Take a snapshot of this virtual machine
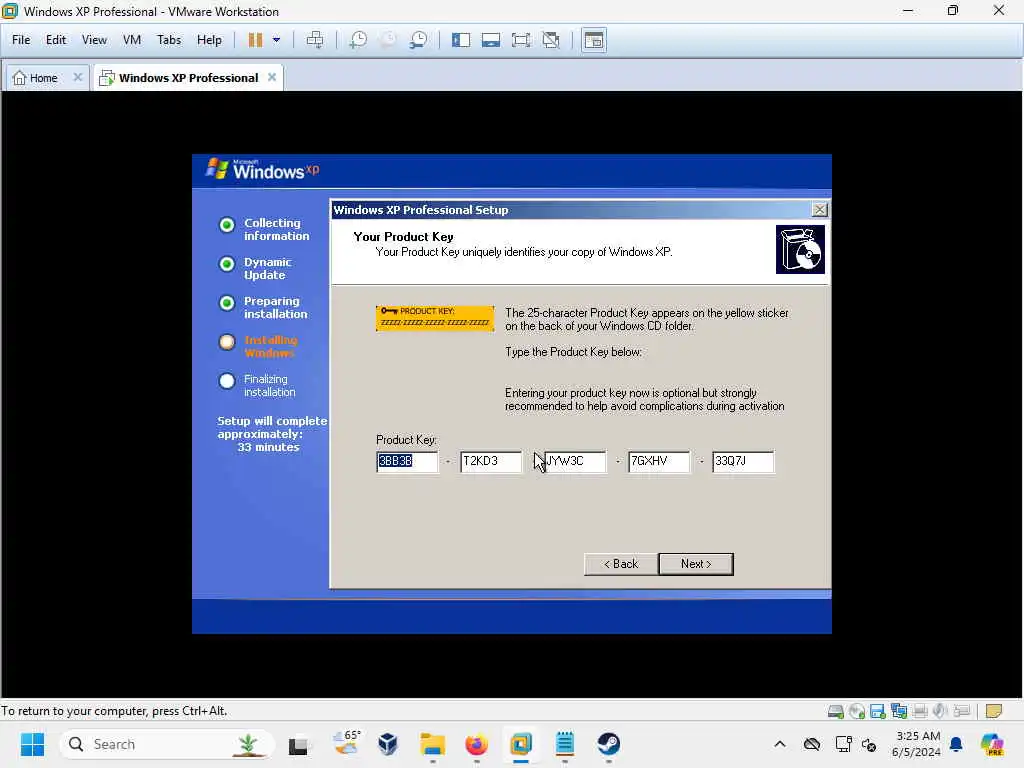Image resolution: width=1024 pixels, height=768 pixels. 358,40
